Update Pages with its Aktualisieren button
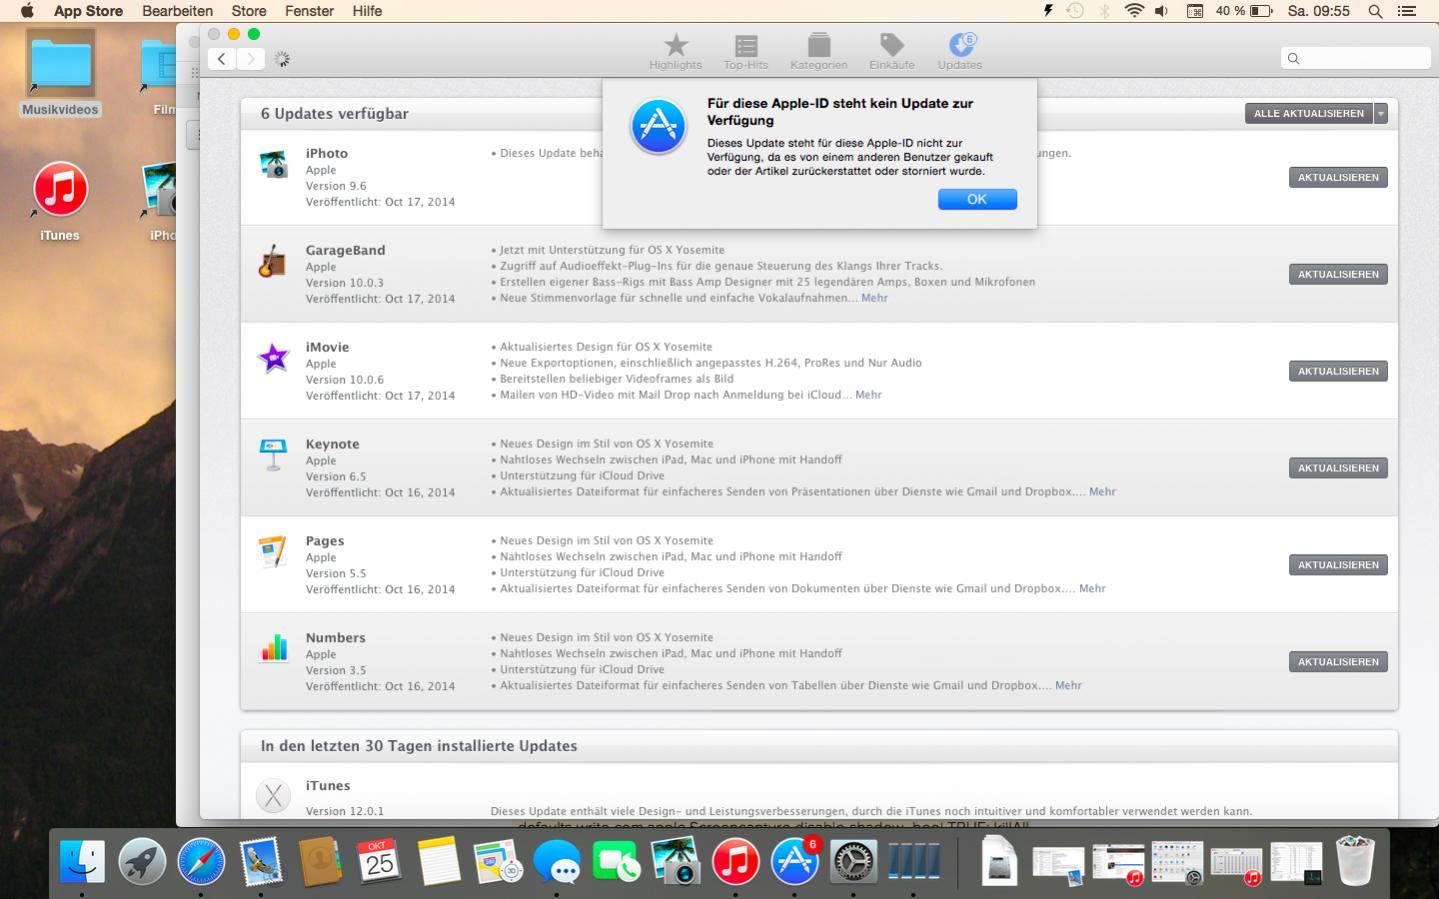Screen dimensions: 1439x899 (1338, 565)
